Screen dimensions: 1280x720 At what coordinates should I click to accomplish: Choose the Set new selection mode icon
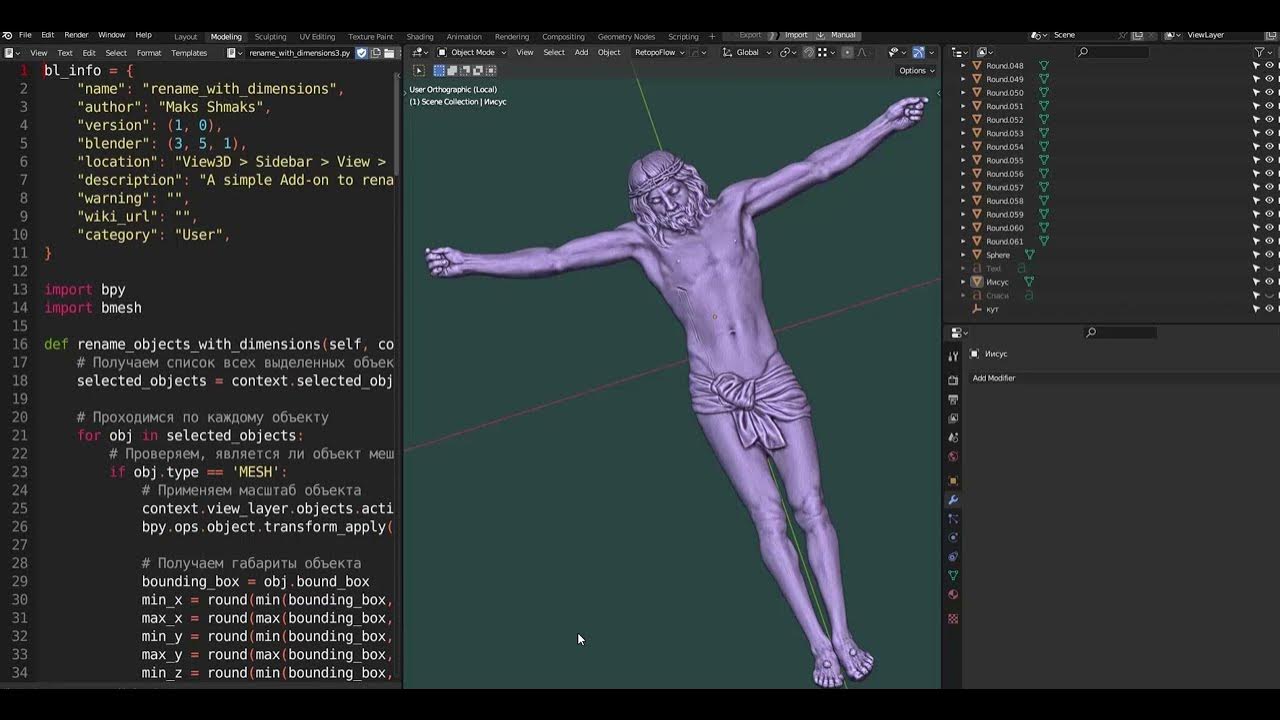point(439,71)
